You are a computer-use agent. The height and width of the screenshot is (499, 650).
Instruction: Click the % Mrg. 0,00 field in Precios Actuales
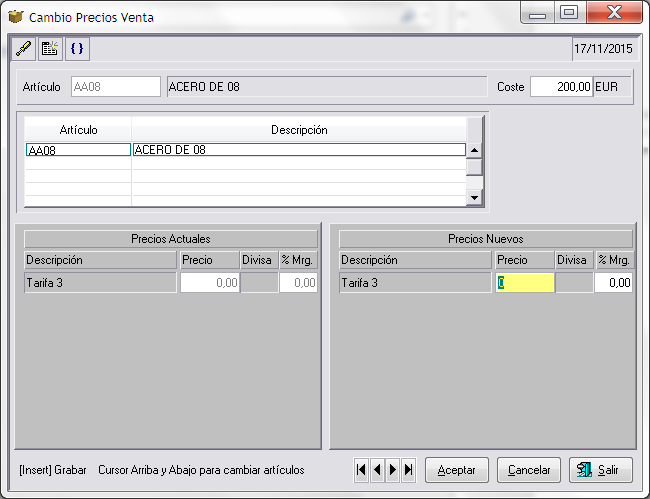pyautogui.click(x=298, y=283)
